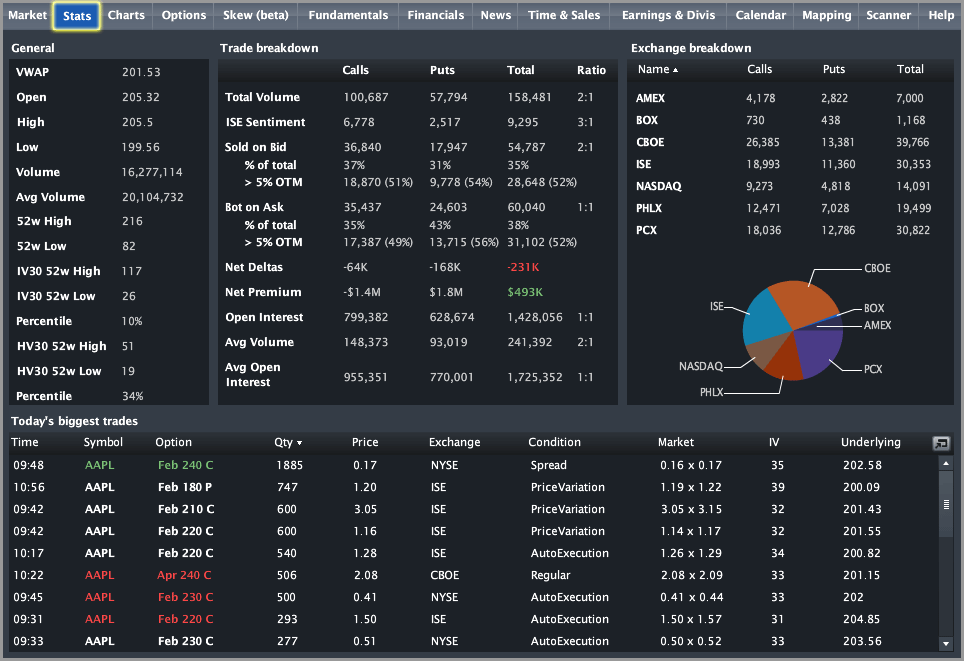Sort exchange breakdown by Calls column
This screenshot has height=661, width=964.
759,69
